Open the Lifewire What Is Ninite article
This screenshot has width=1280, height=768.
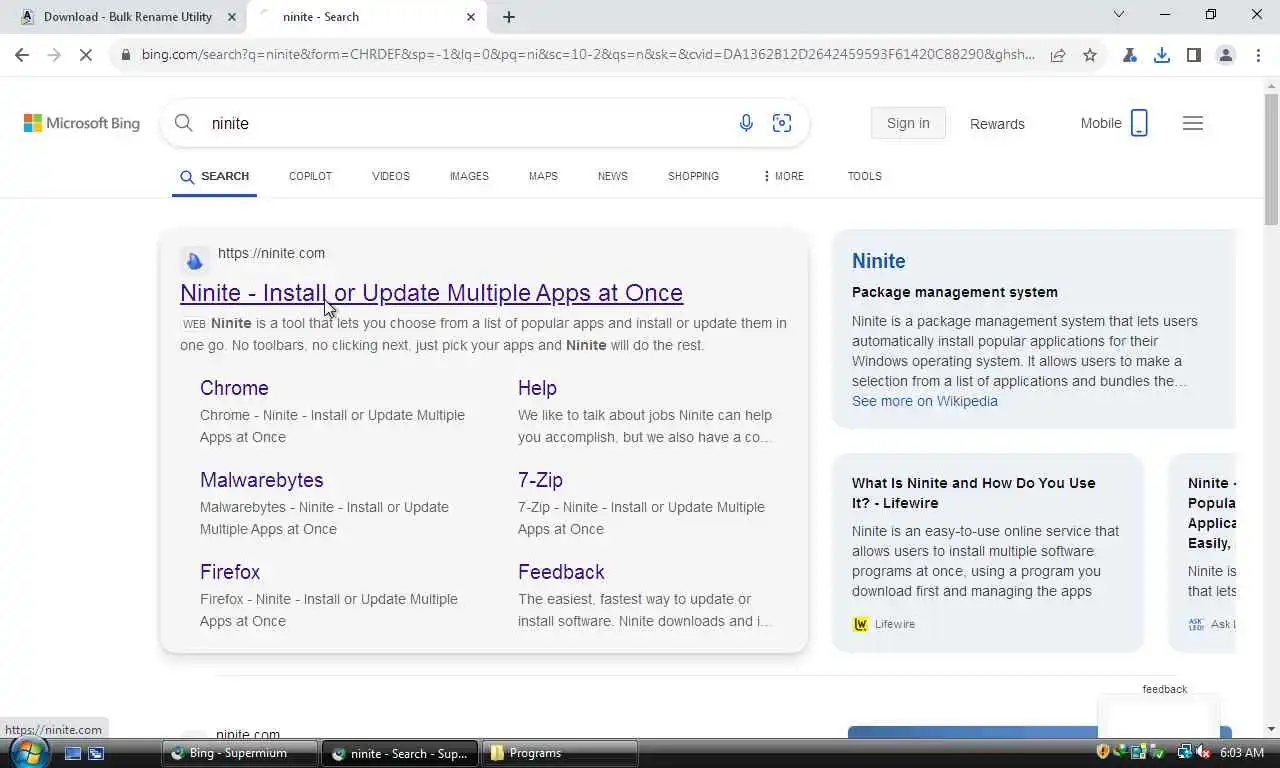click(974, 493)
